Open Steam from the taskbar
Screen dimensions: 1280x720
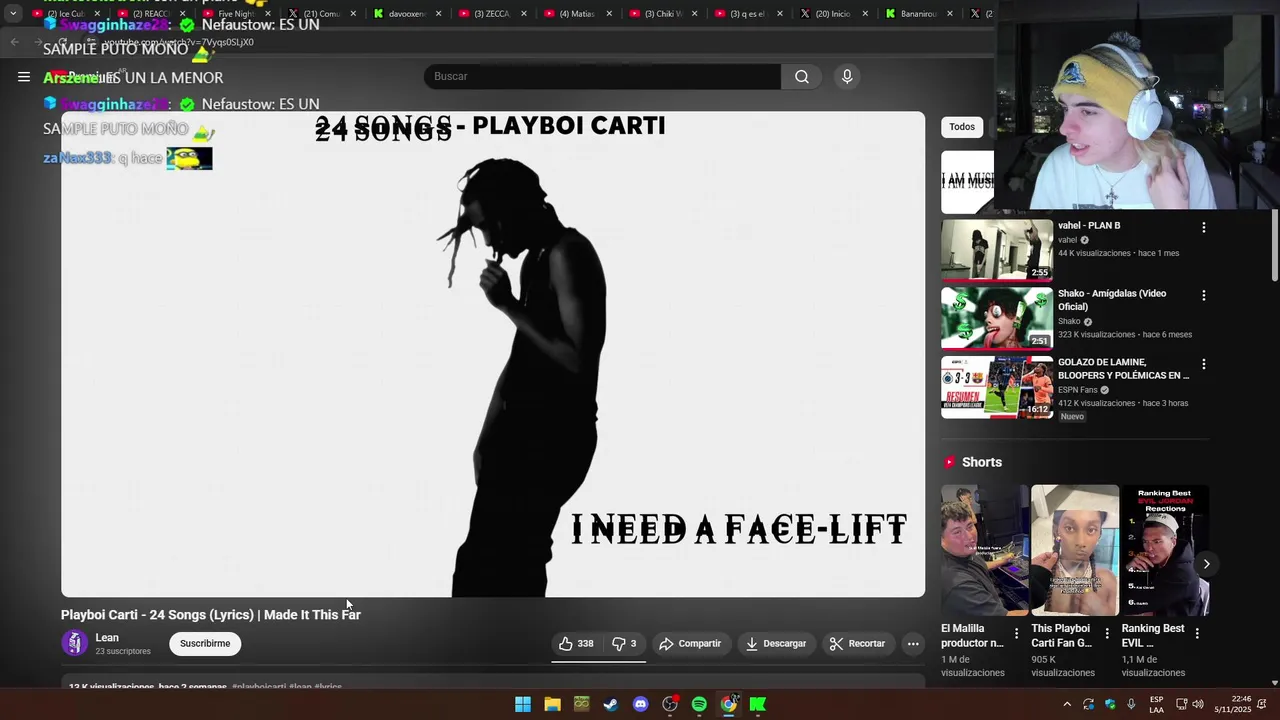click(x=611, y=705)
